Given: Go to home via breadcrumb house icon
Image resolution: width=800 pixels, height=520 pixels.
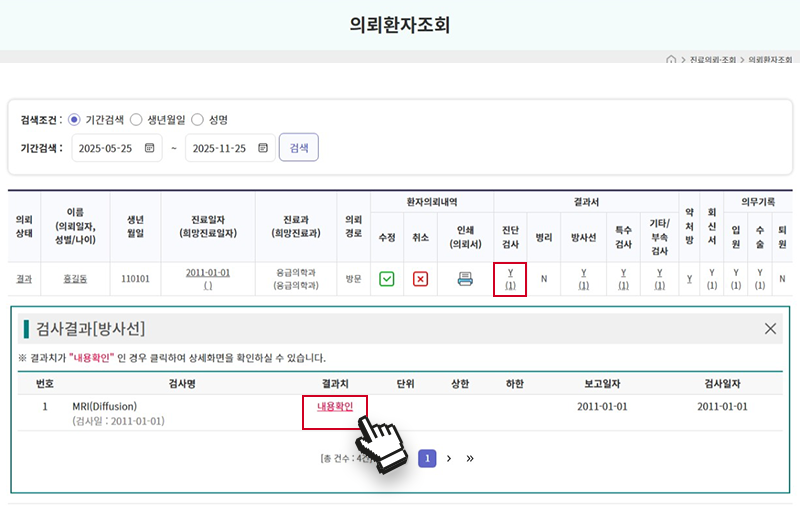Looking at the screenshot, I should pos(671,60).
